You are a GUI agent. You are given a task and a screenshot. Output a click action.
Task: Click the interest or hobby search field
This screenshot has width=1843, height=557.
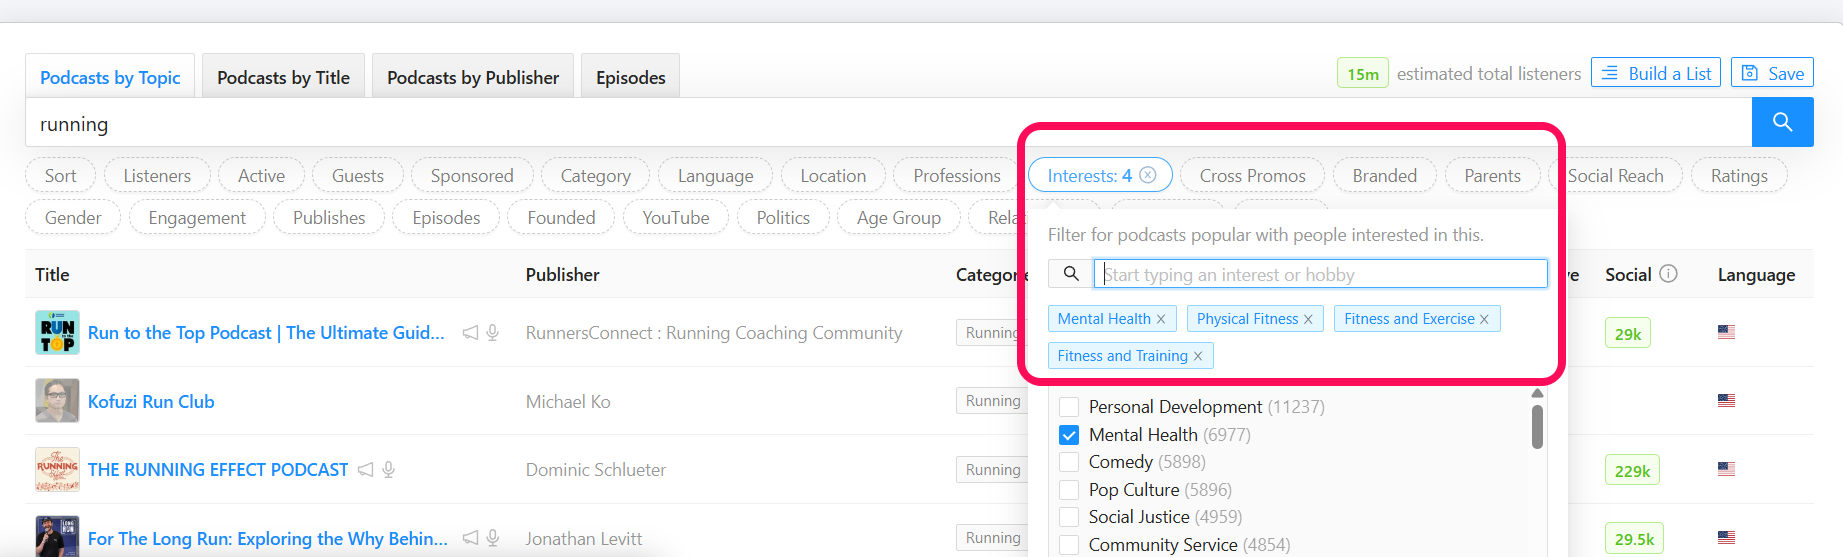[x=1320, y=274]
